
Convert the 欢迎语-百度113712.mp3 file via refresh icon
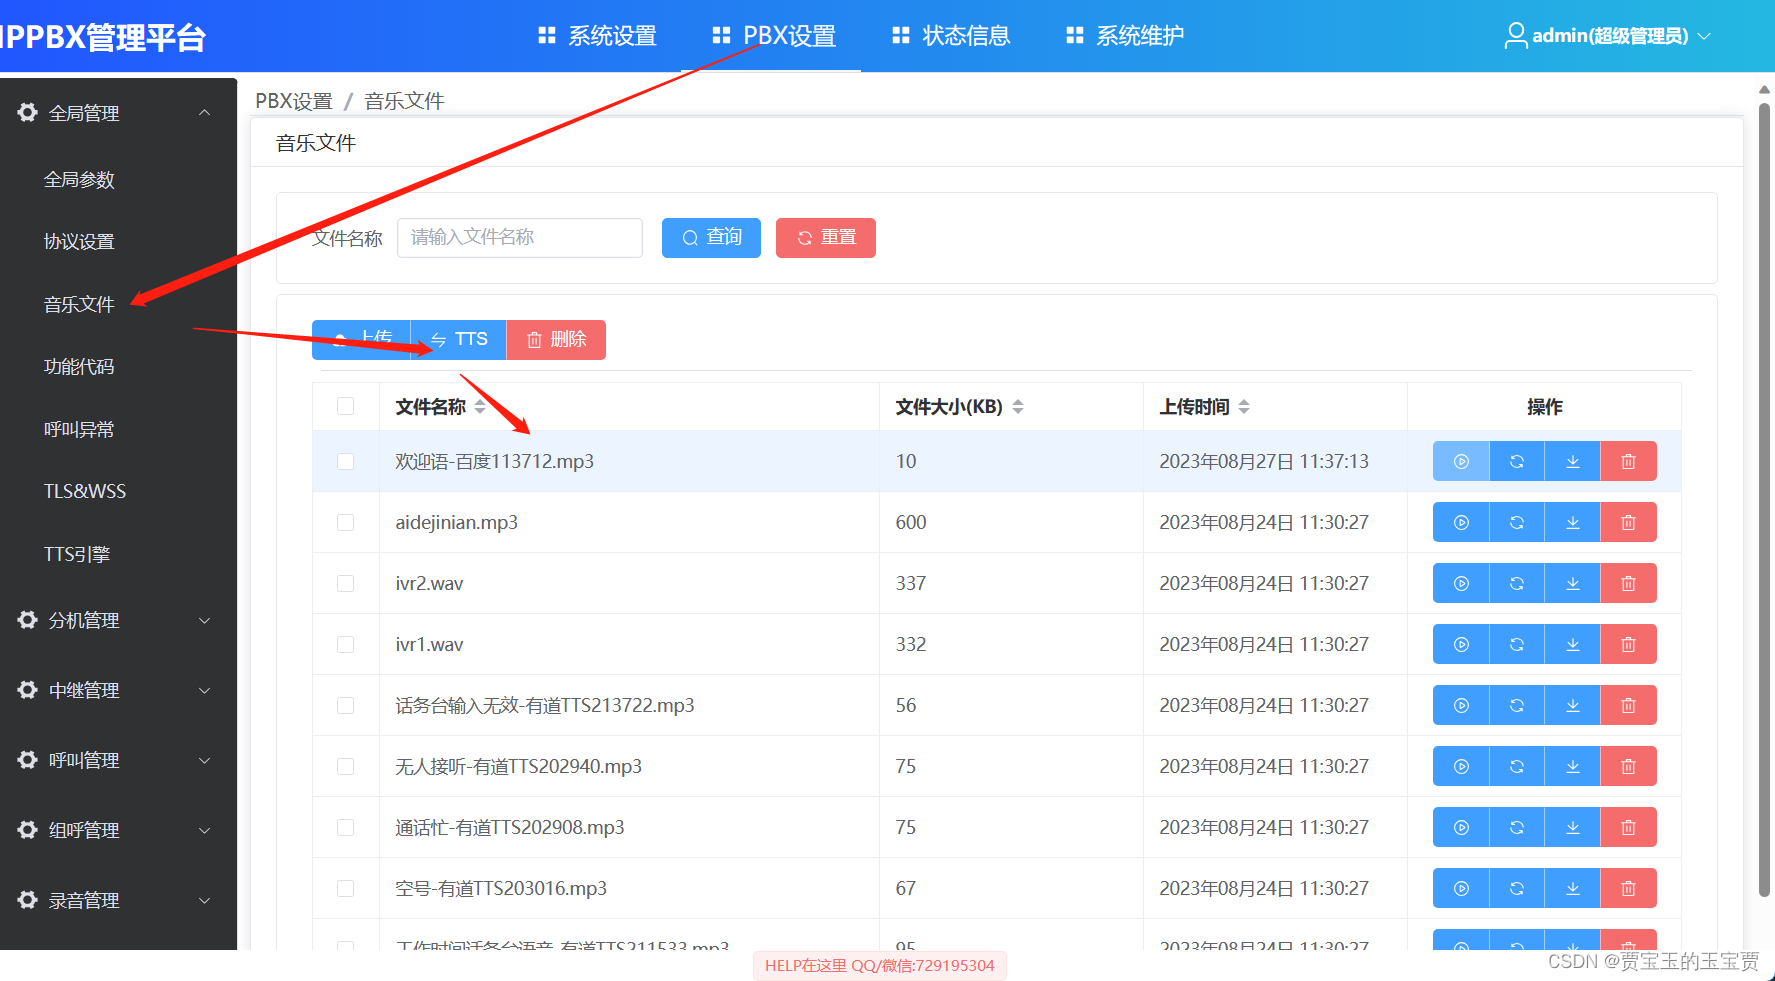[x=1517, y=461]
